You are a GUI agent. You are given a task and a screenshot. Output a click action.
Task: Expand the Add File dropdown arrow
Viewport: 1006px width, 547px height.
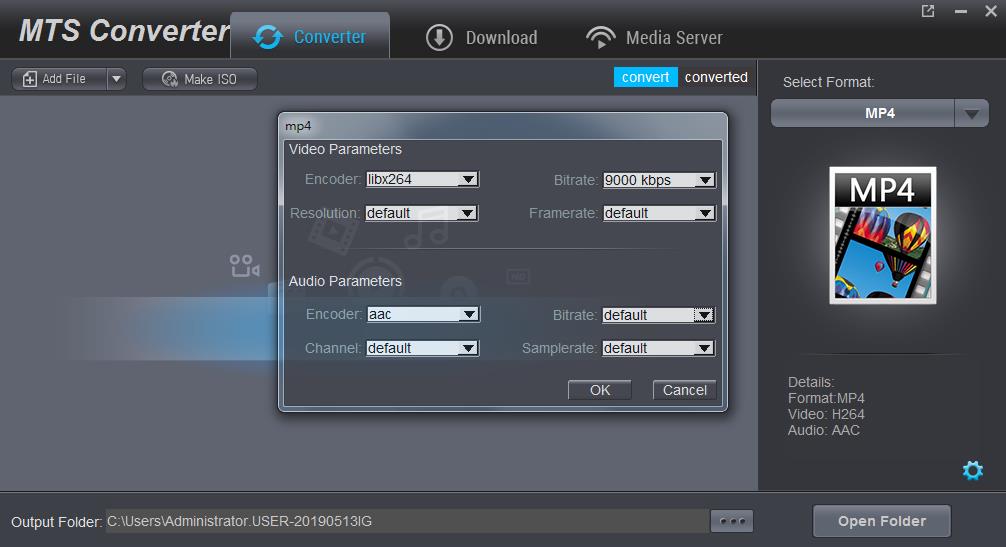coord(115,79)
